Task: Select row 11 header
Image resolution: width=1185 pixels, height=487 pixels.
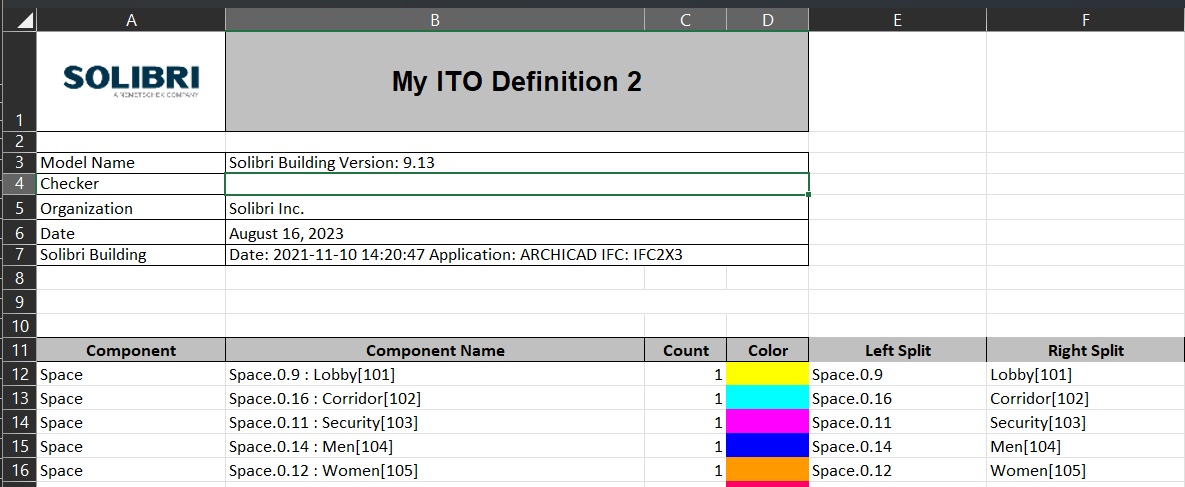Action: (x=18, y=350)
